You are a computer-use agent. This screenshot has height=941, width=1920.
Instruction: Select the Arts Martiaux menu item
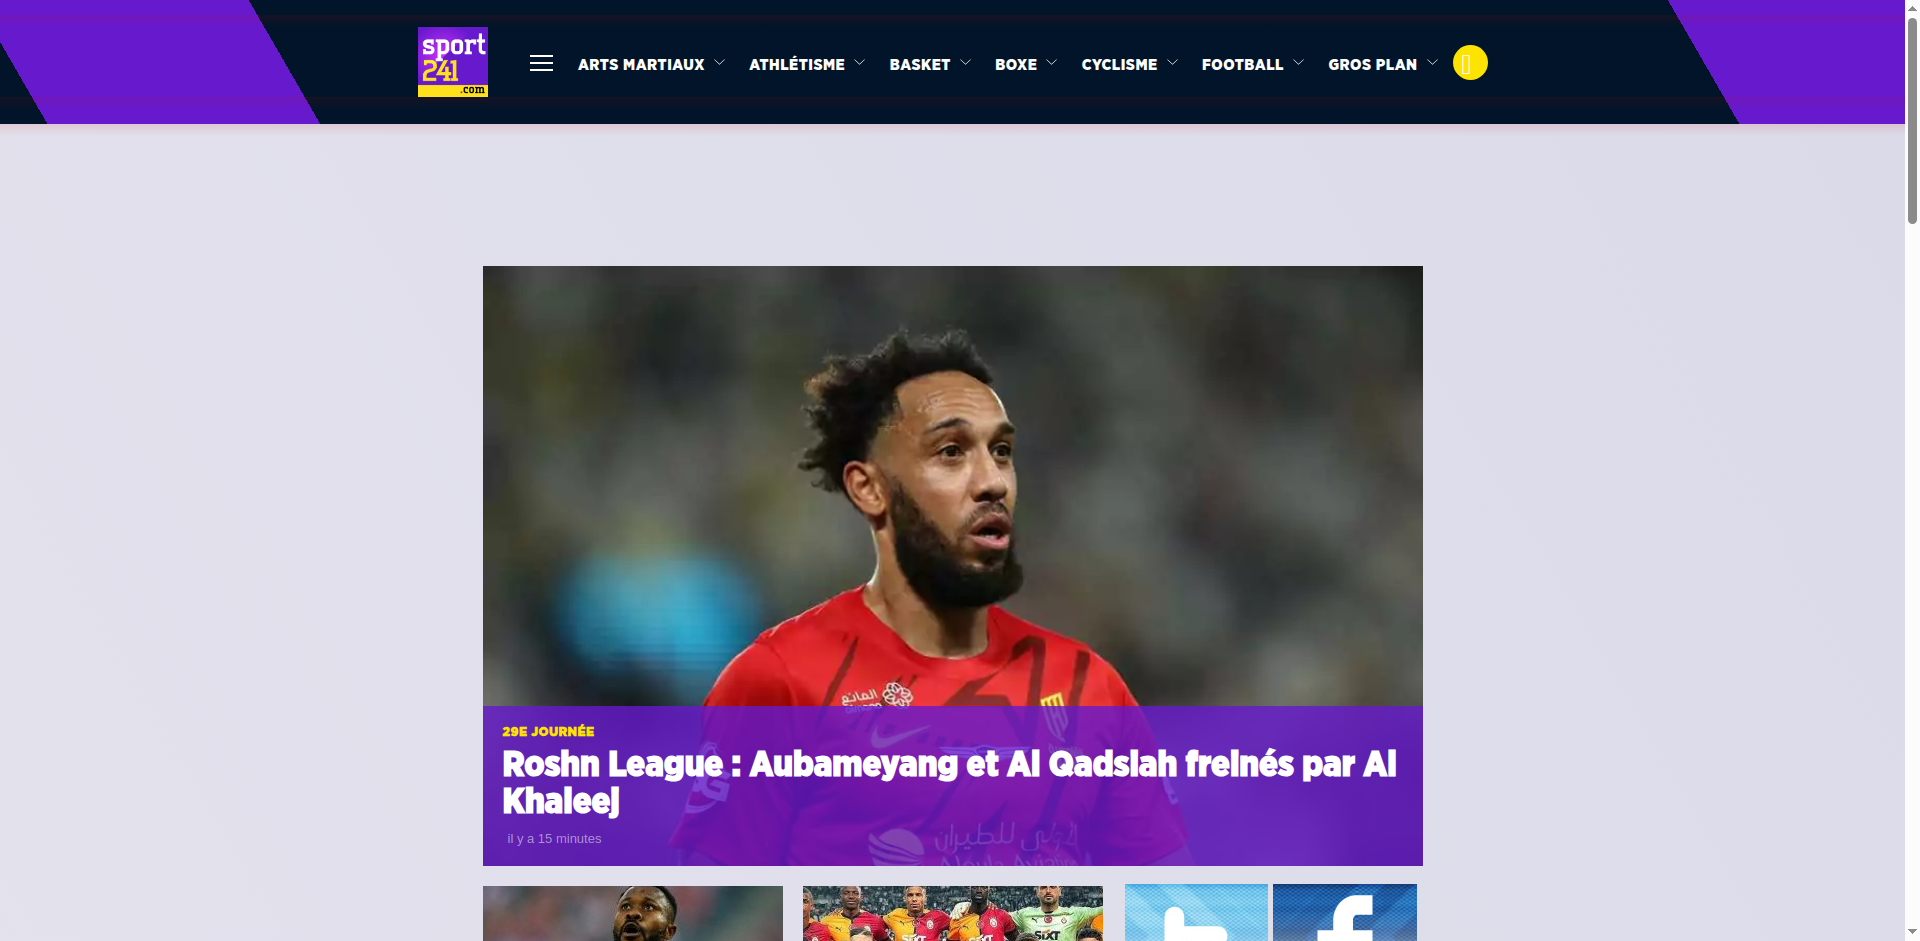(x=641, y=64)
